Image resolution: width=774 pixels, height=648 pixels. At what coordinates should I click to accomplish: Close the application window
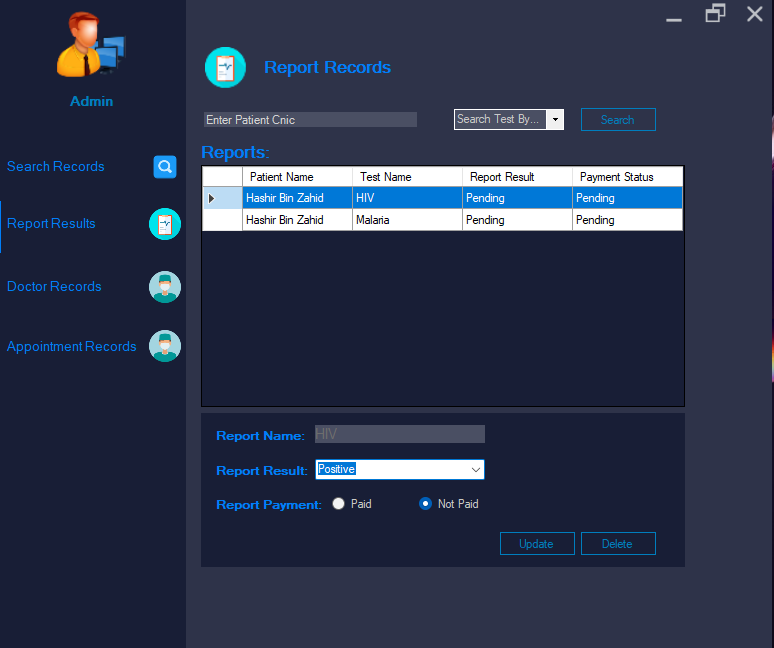(755, 14)
